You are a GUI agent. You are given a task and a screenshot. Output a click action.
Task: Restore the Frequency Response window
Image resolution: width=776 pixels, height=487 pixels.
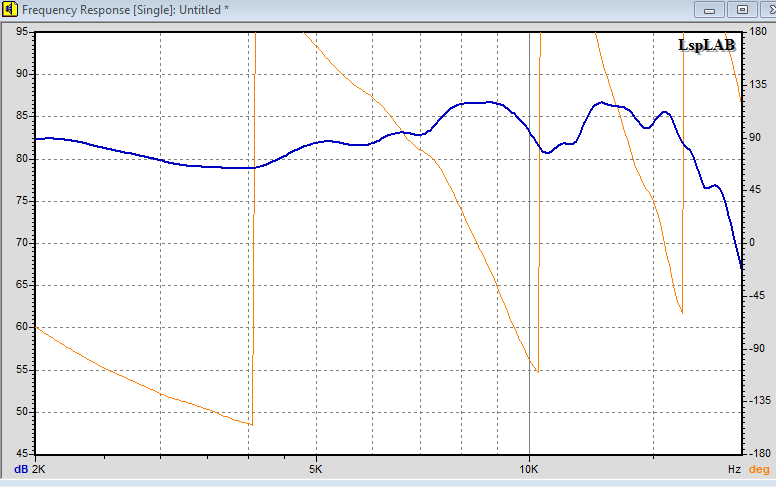click(x=742, y=10)
